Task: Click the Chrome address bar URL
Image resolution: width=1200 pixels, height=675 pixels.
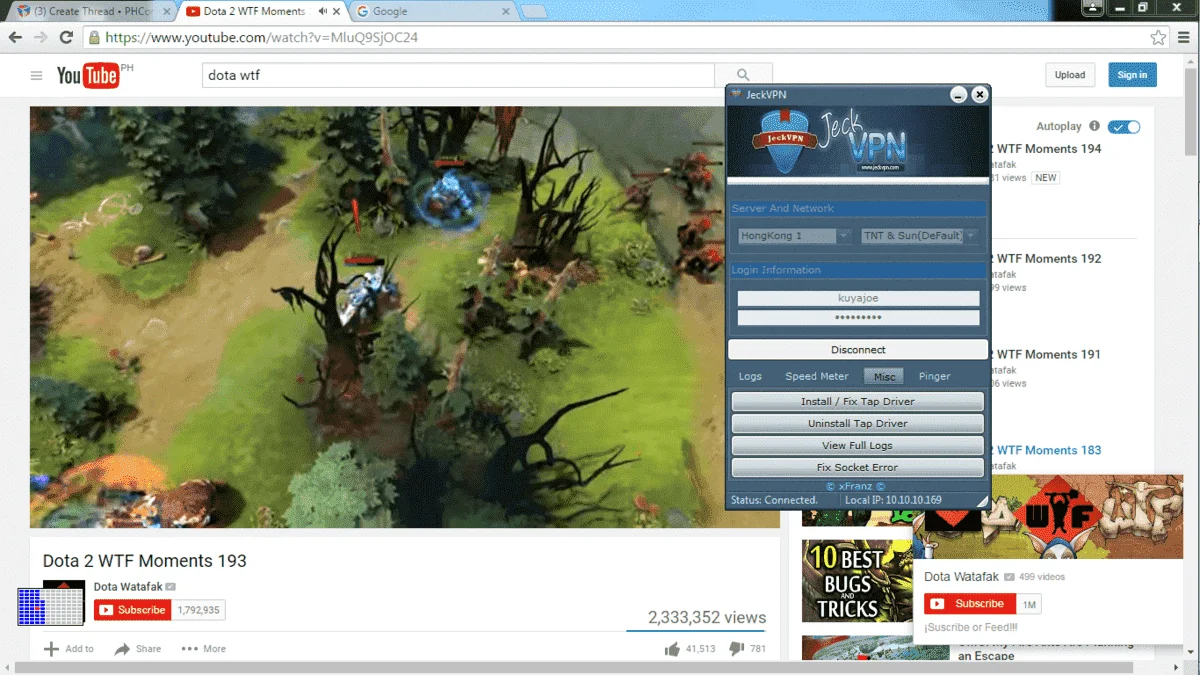Action: pos(261,38)
